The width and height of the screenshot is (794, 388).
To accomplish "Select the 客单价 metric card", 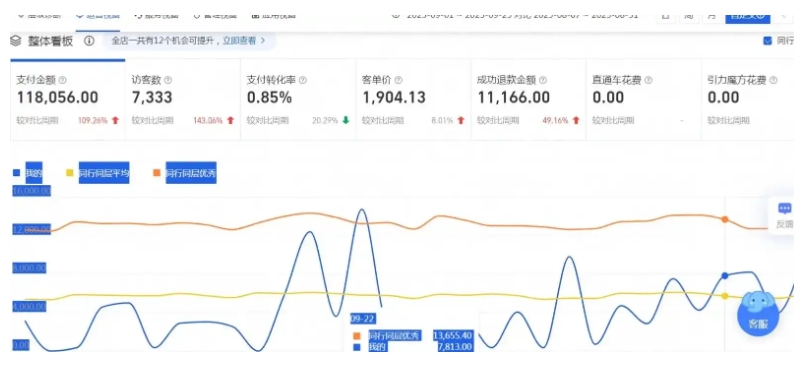I will pyautogui.click(x=413, y=100).
